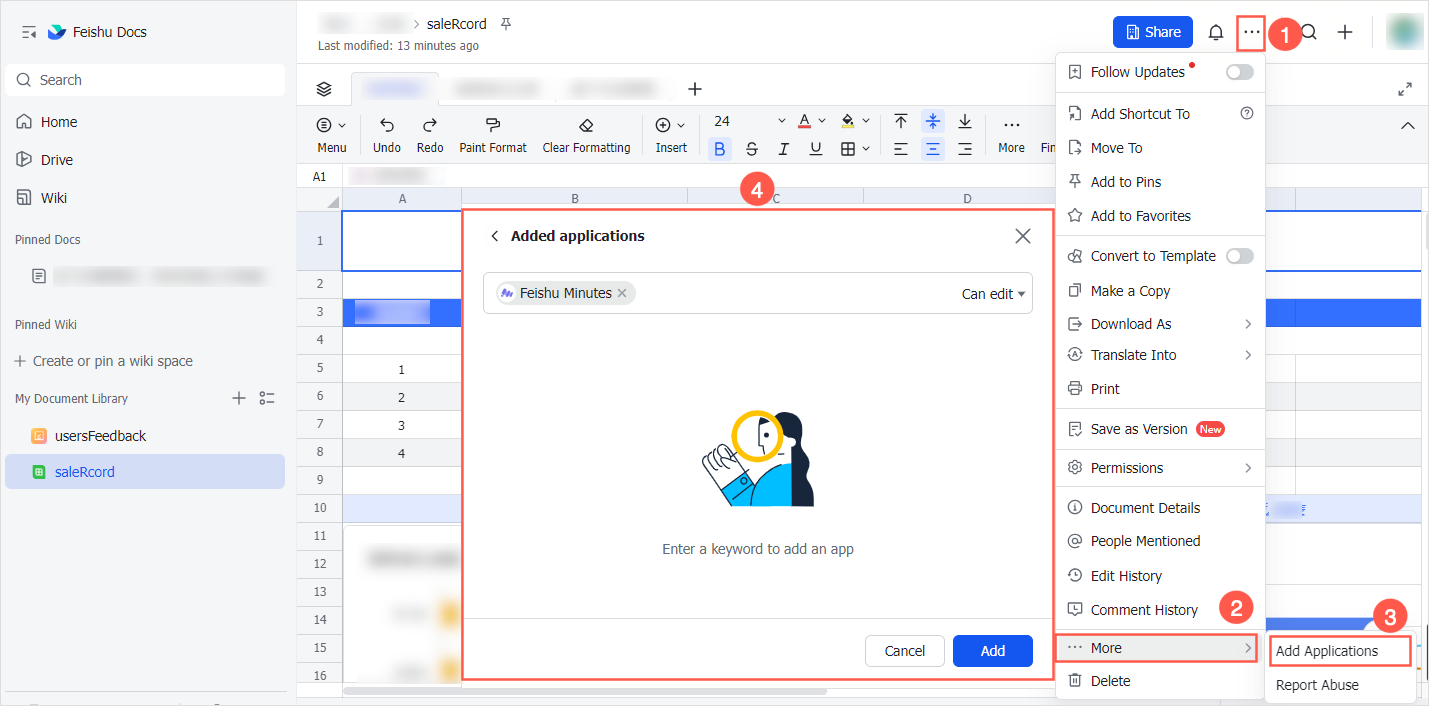
Task: Add a new sheet tab with plus
Action: click(695, 89)
